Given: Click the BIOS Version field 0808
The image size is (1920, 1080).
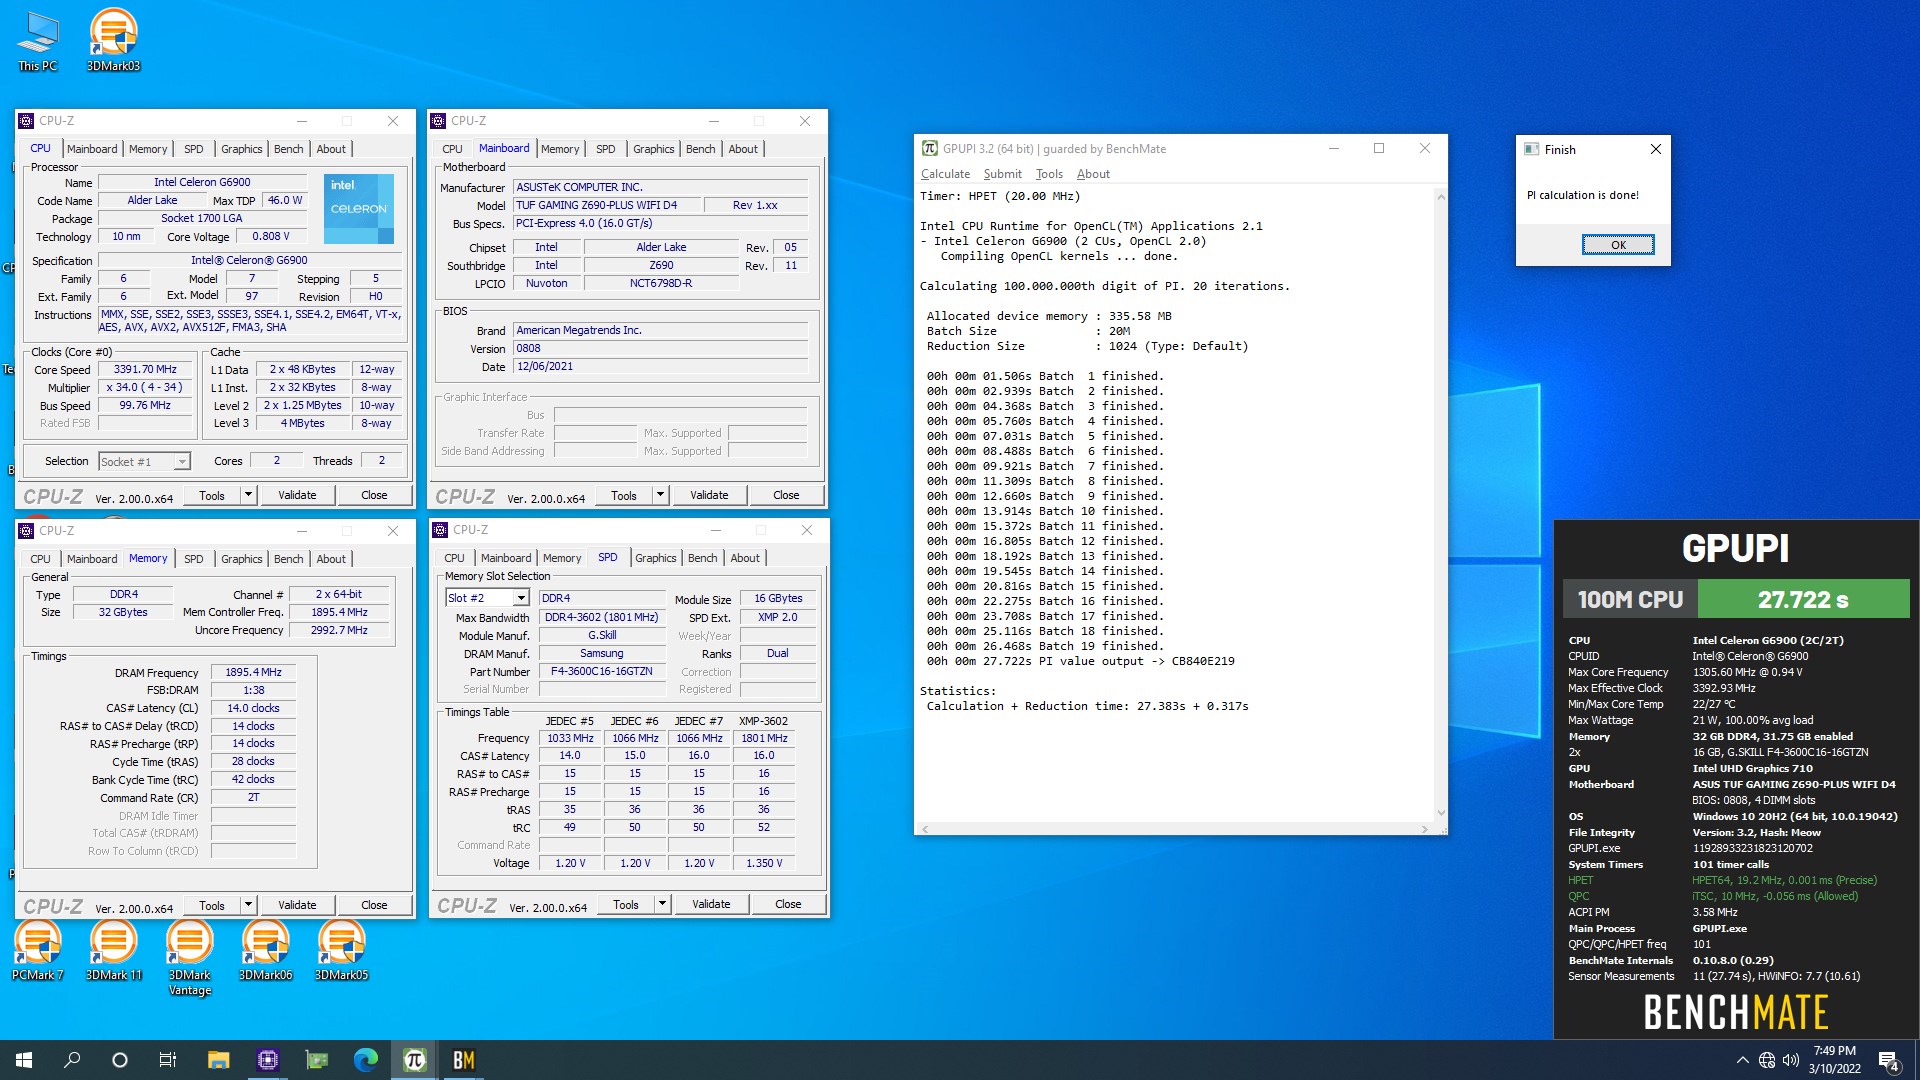Looking at the screenshot, I should click(x=660, y=349).
